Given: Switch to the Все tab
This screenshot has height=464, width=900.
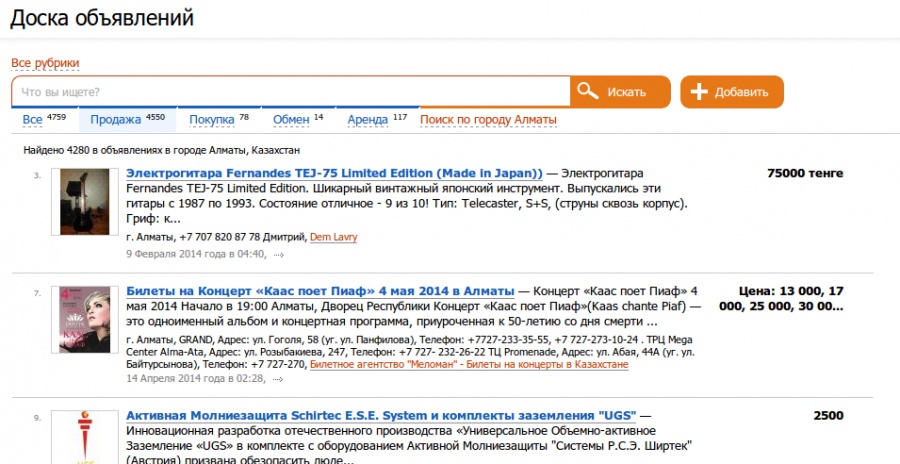Looking at the screenshot, I should pos(33,120).
